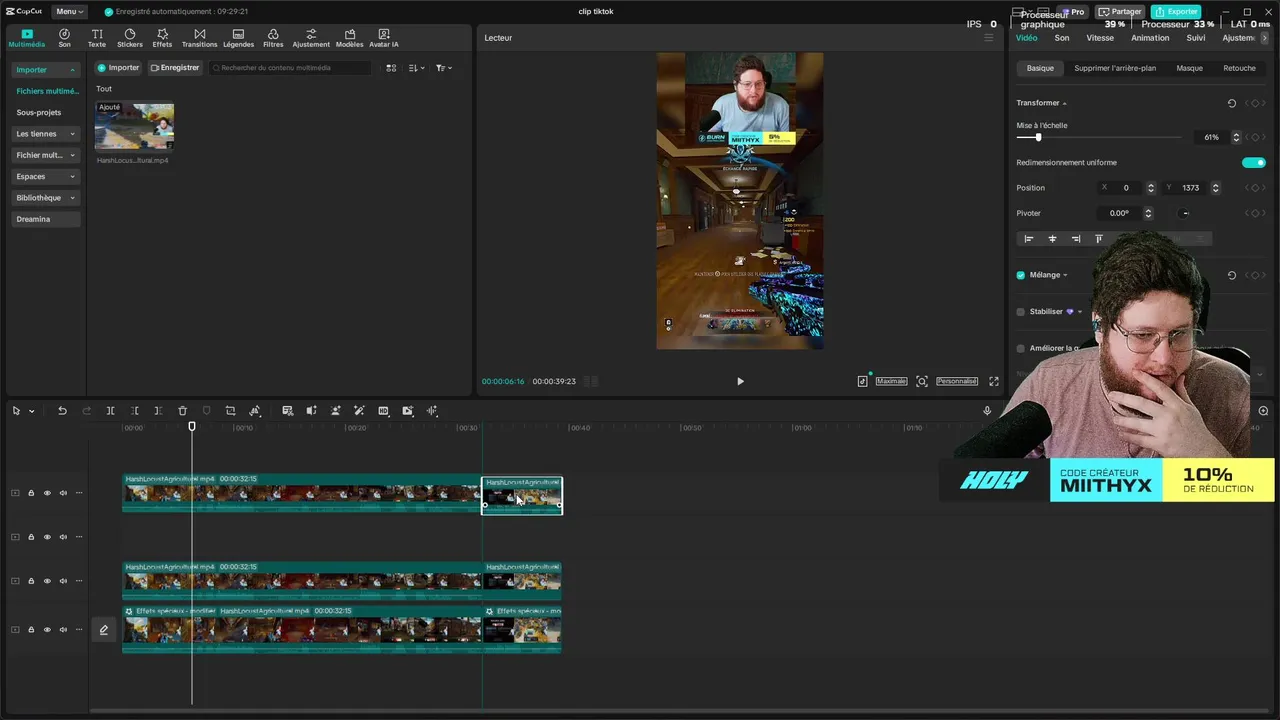Open Supprimer l'arrière-plan sub-tab

point(1115,68)
